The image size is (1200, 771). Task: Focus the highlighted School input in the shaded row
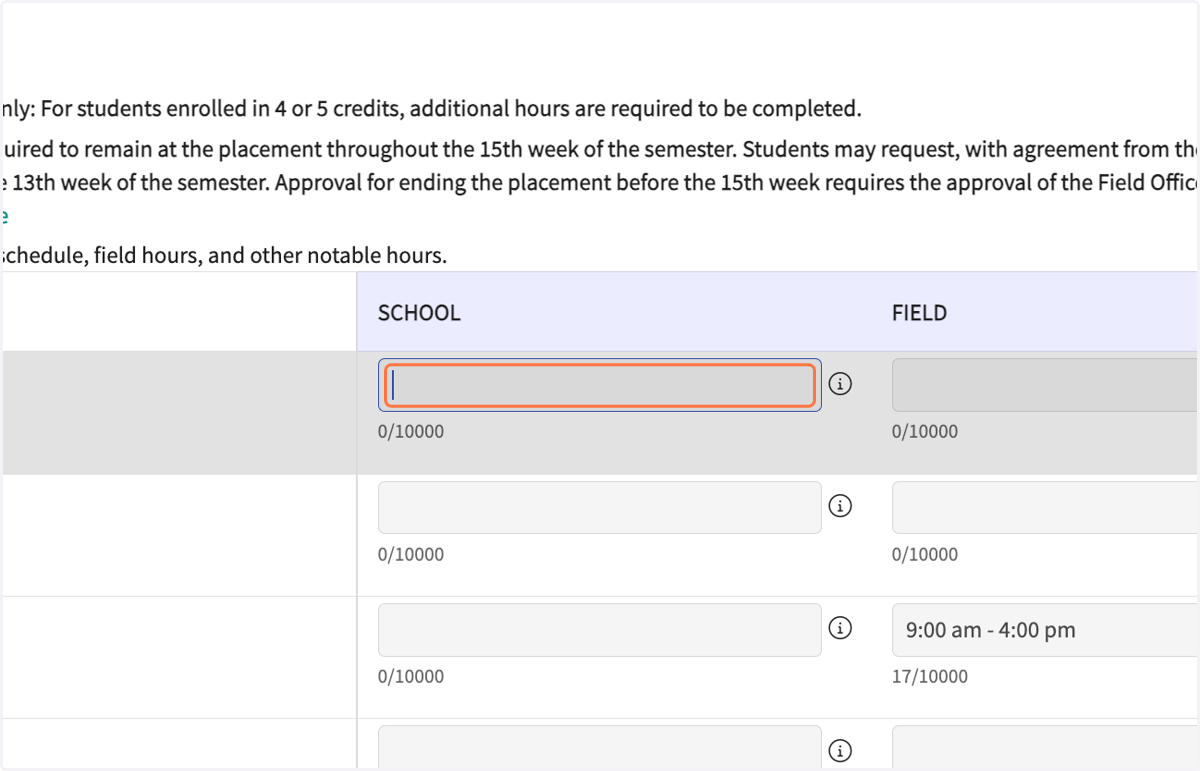tap(600, 385)
